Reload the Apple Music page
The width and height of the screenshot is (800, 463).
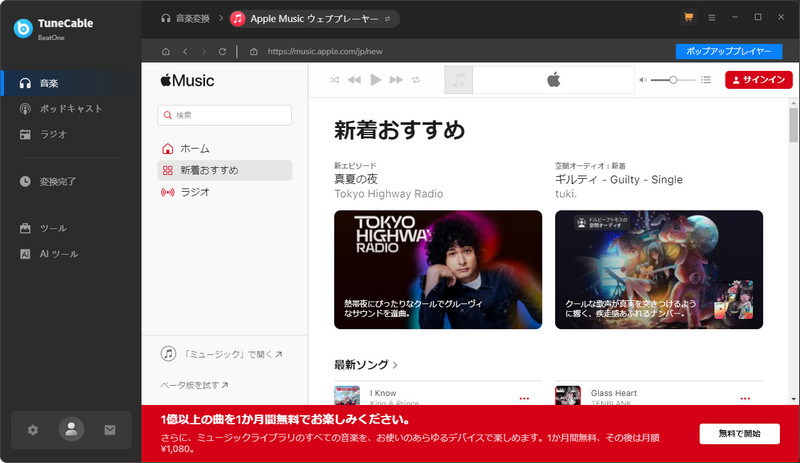pyautogui.click(x=222, y=52)
